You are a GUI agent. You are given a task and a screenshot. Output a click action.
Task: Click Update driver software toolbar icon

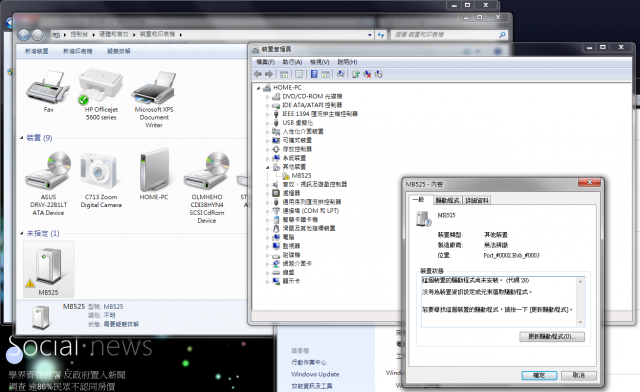(x=356, y=74)
